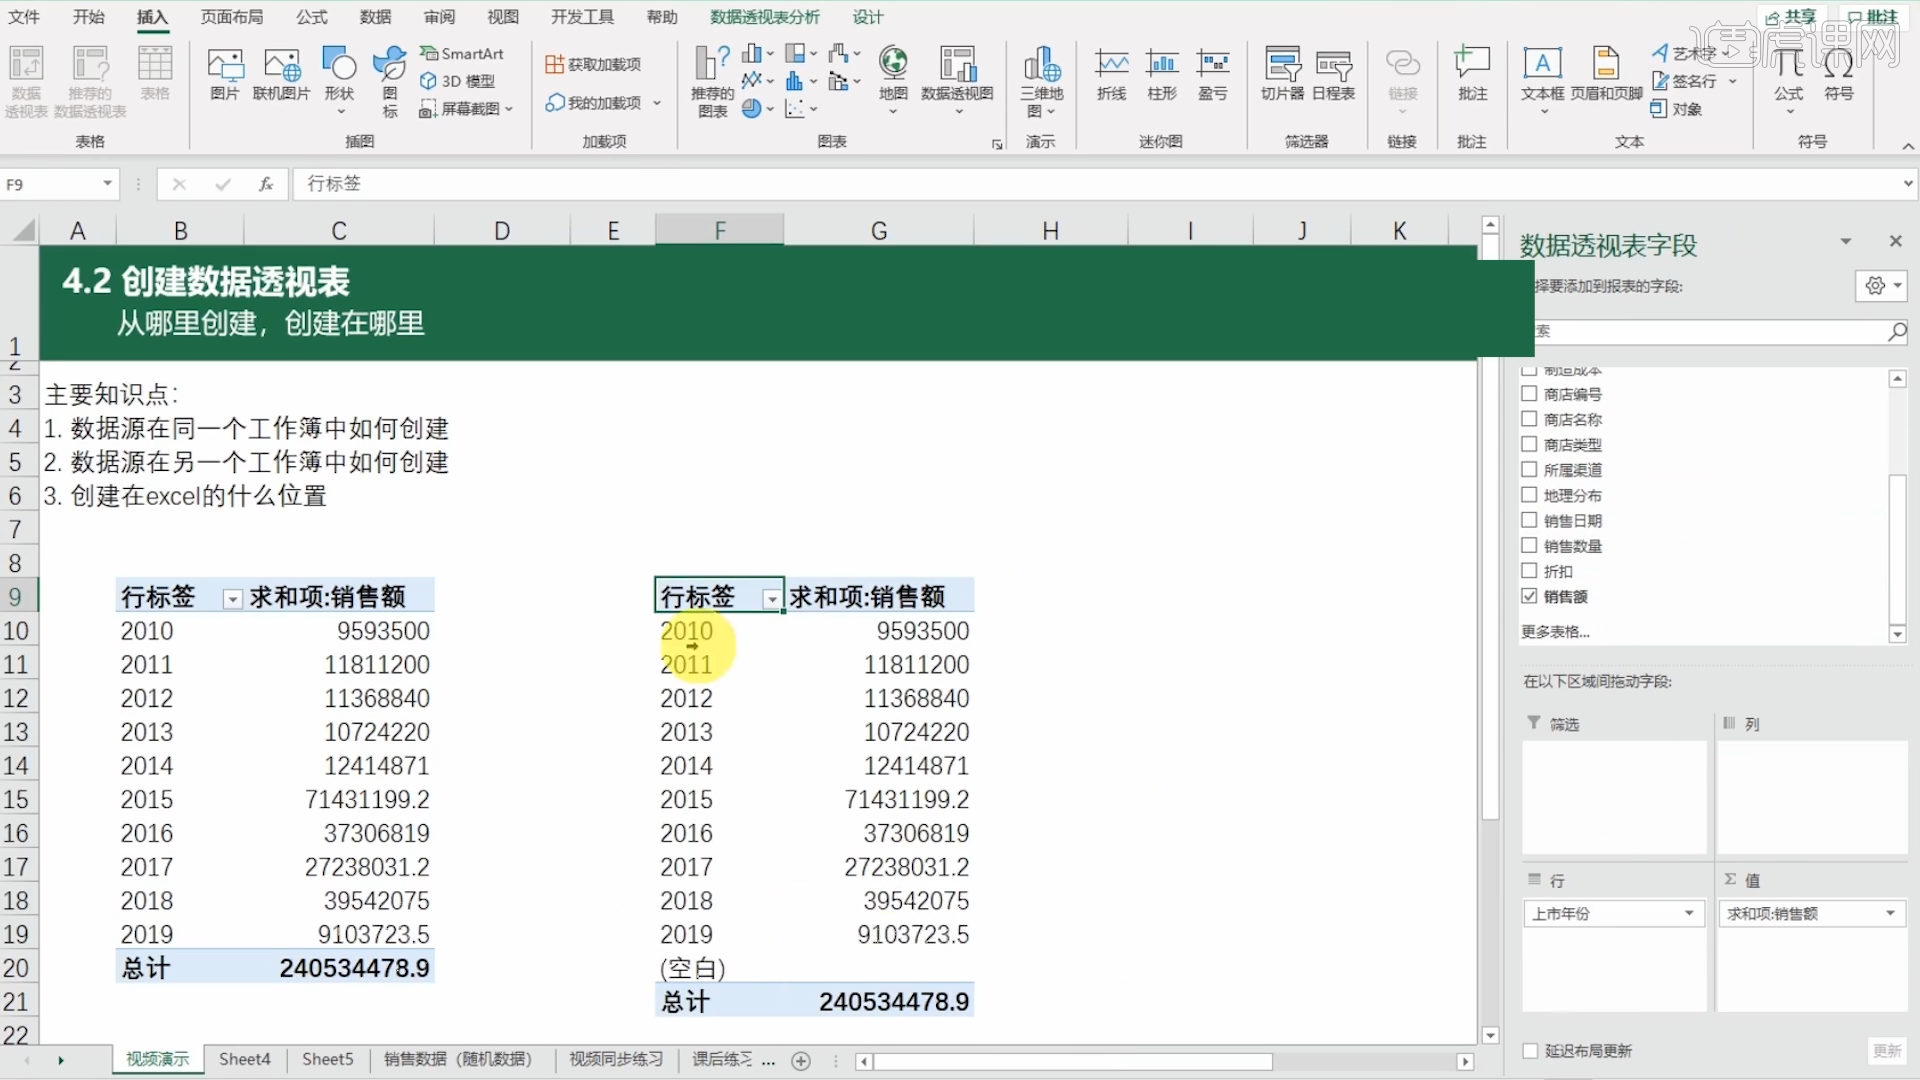
Task: Switch to the 开始 ribbon tab
Action: pos(88,16)
